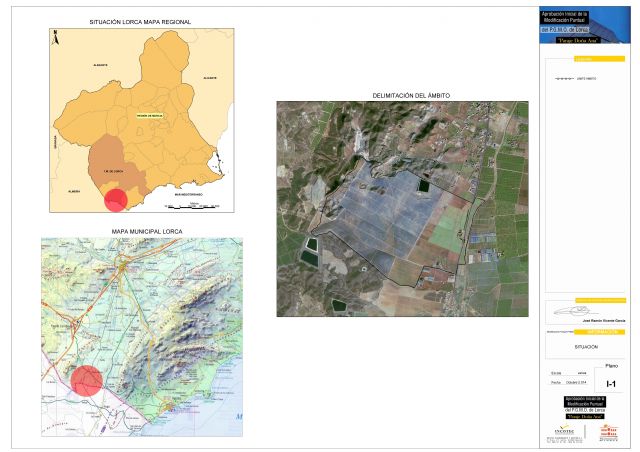This screenshot has width=640, height=452.
Task: Click the 'Situación' text in info box
Action: 585,347
